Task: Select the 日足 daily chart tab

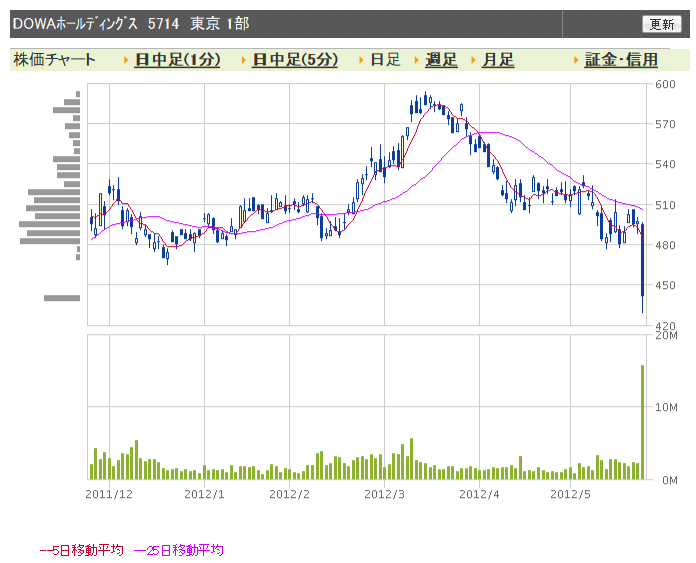Action: click(x=385, y=59)
